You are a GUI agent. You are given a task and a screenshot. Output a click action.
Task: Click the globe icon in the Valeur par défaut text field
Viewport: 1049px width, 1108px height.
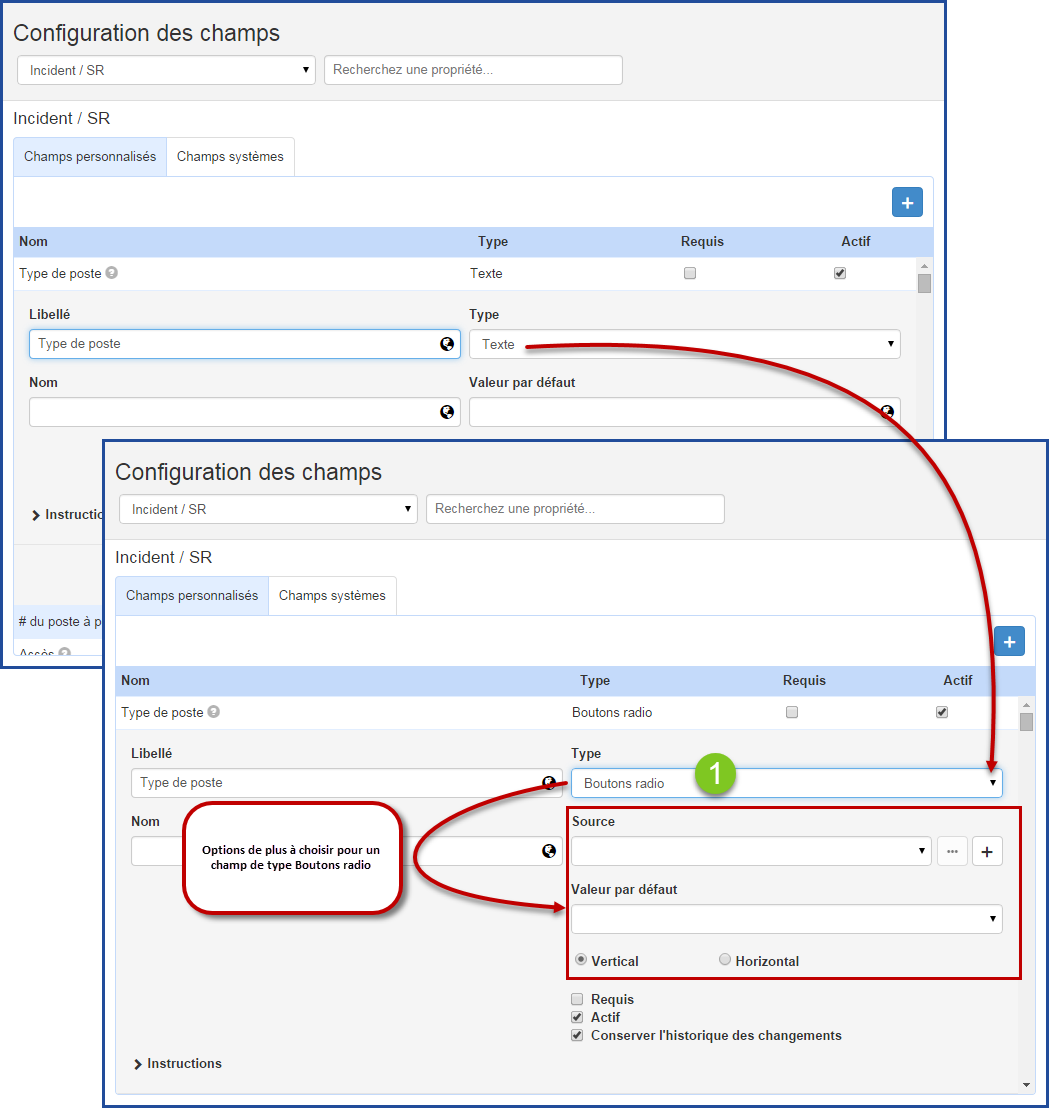pos(887,412)
